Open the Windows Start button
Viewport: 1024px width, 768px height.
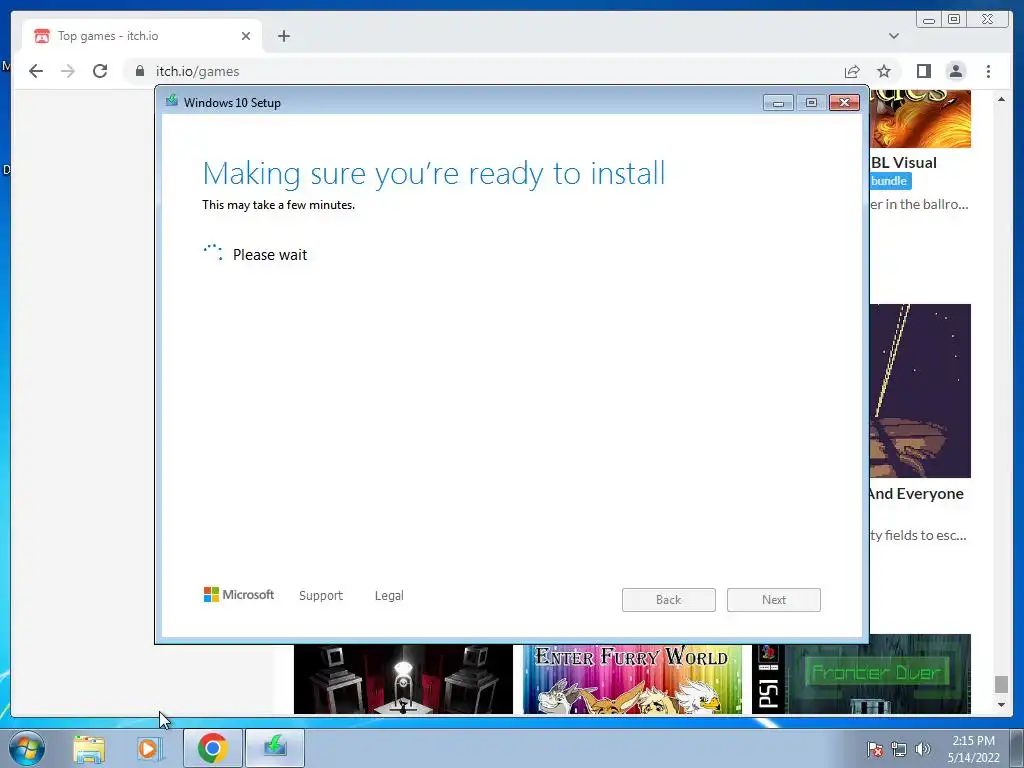click(x=27, y=748)
